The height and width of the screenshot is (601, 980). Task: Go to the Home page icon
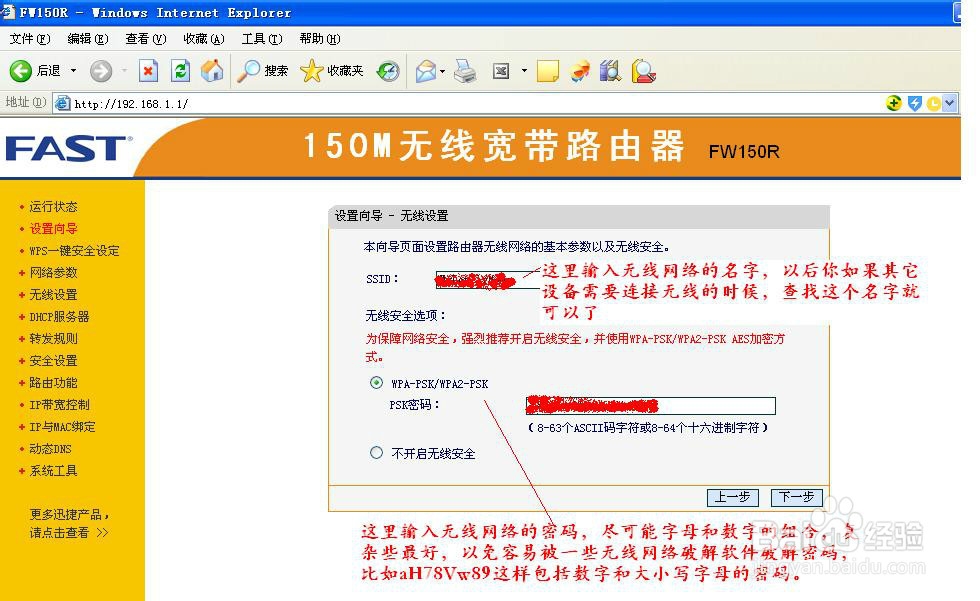click(212, 71)
